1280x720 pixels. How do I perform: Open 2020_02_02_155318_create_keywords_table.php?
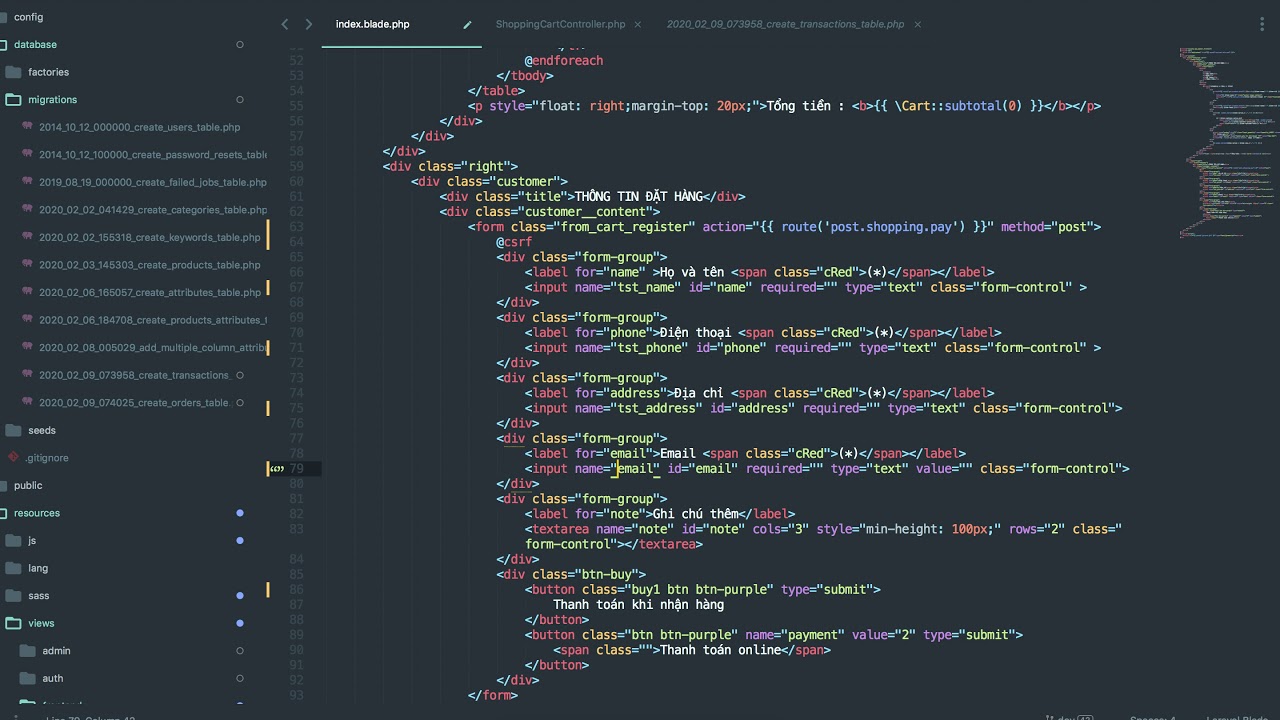click(149, 237)
